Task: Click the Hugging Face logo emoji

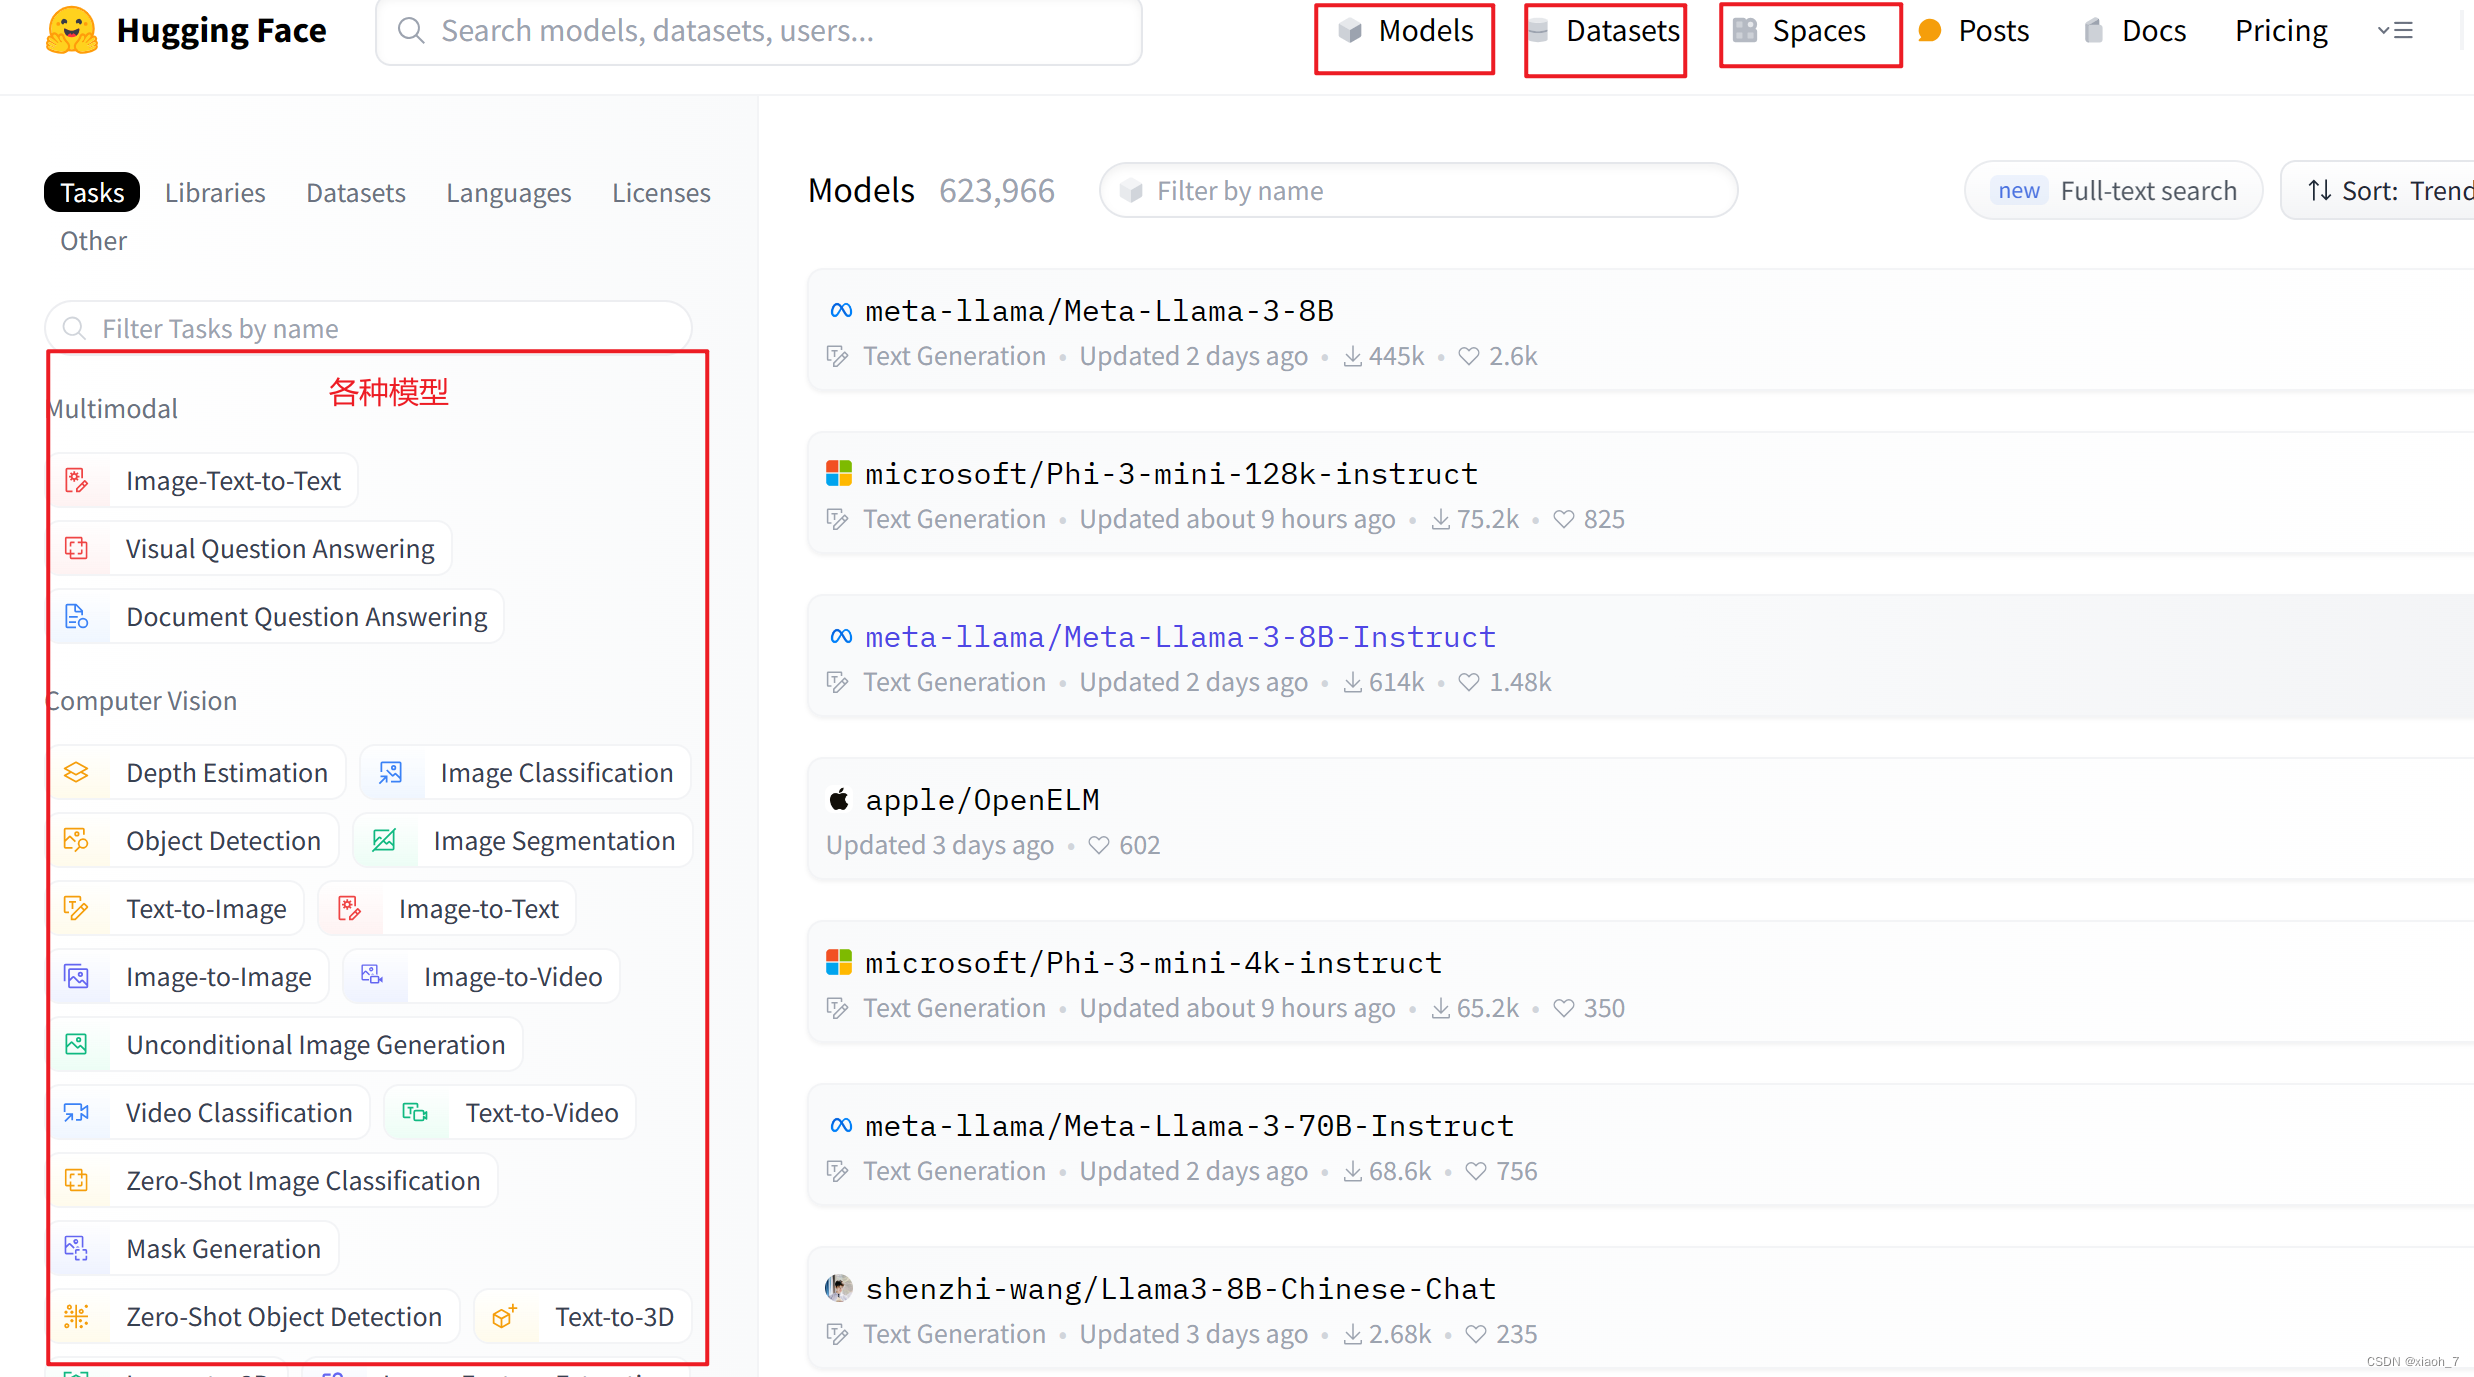Action: pos(72,30)
